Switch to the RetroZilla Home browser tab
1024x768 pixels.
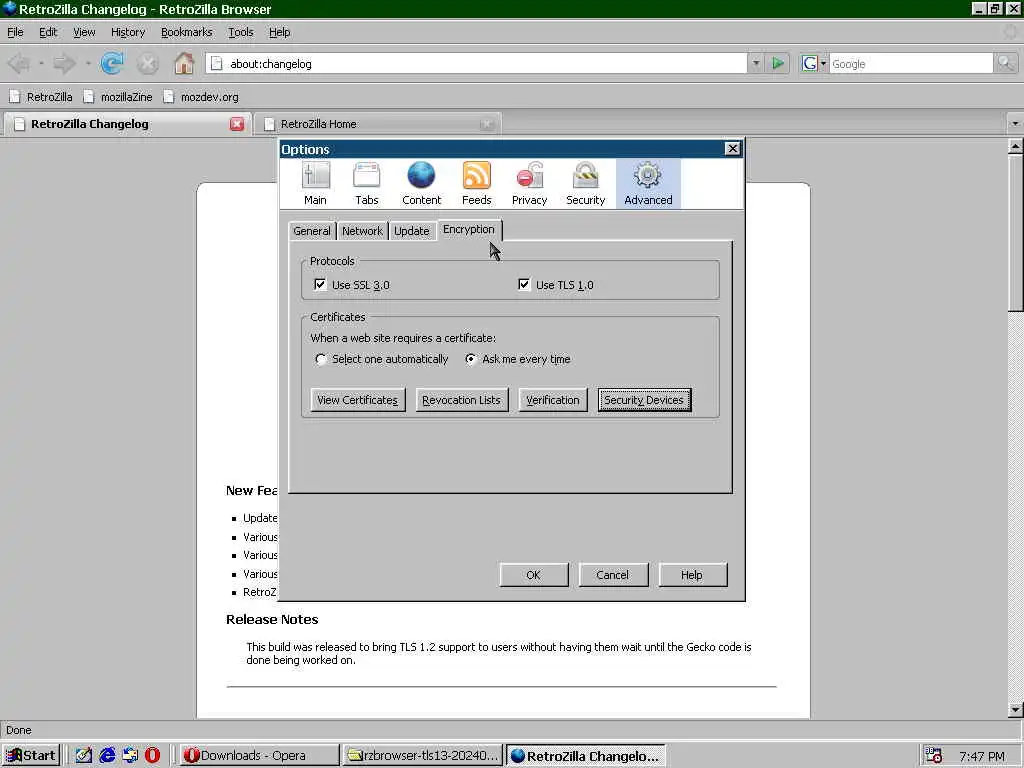point(377,124)
